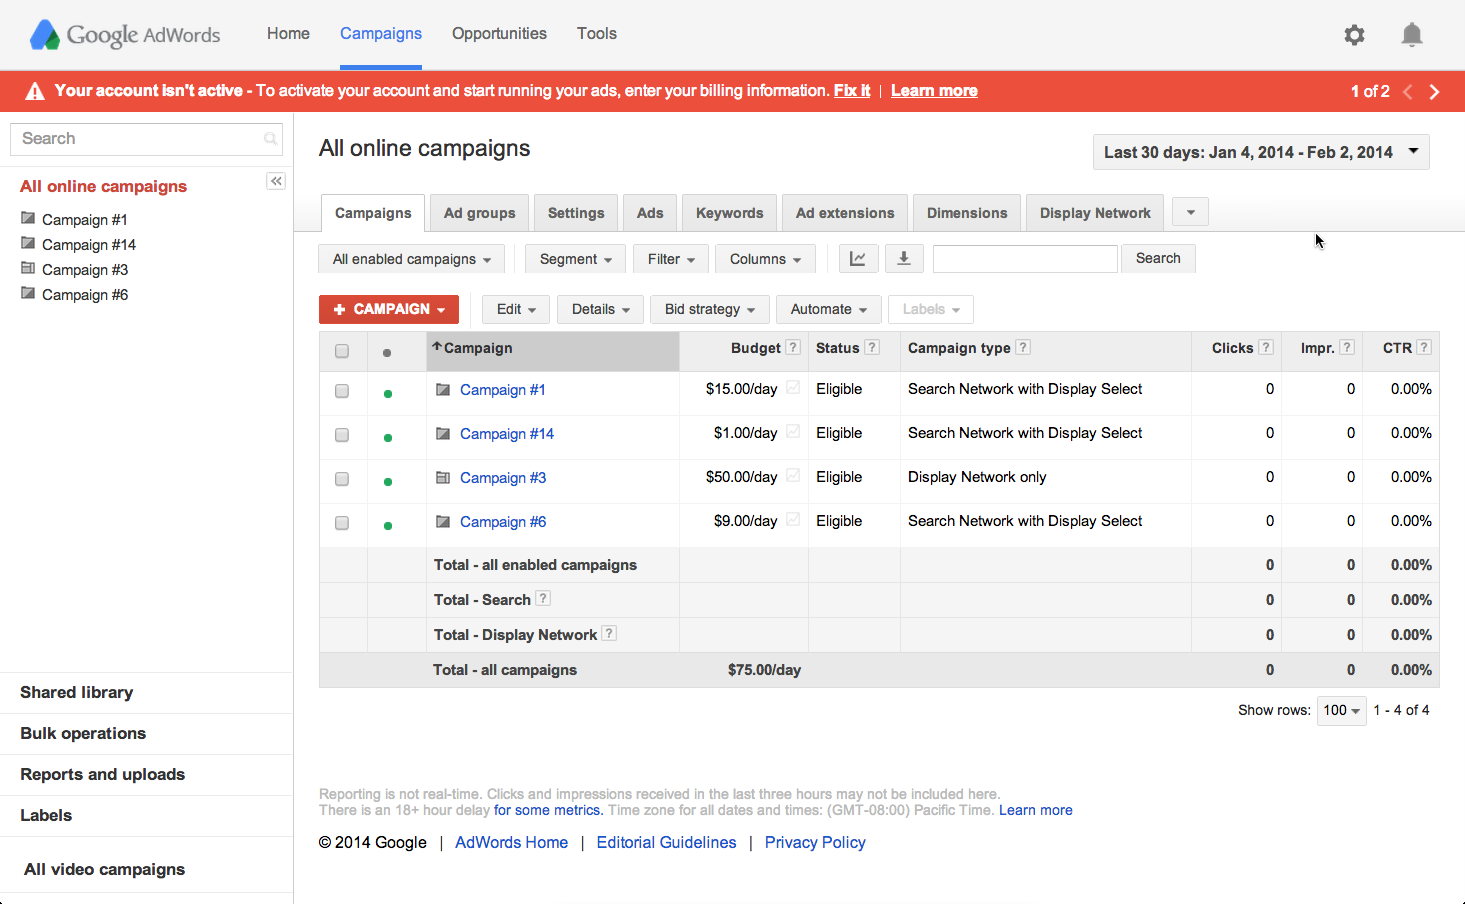Go to previous alert arrow
The image size is (1465, 904).
[1407, 91]
